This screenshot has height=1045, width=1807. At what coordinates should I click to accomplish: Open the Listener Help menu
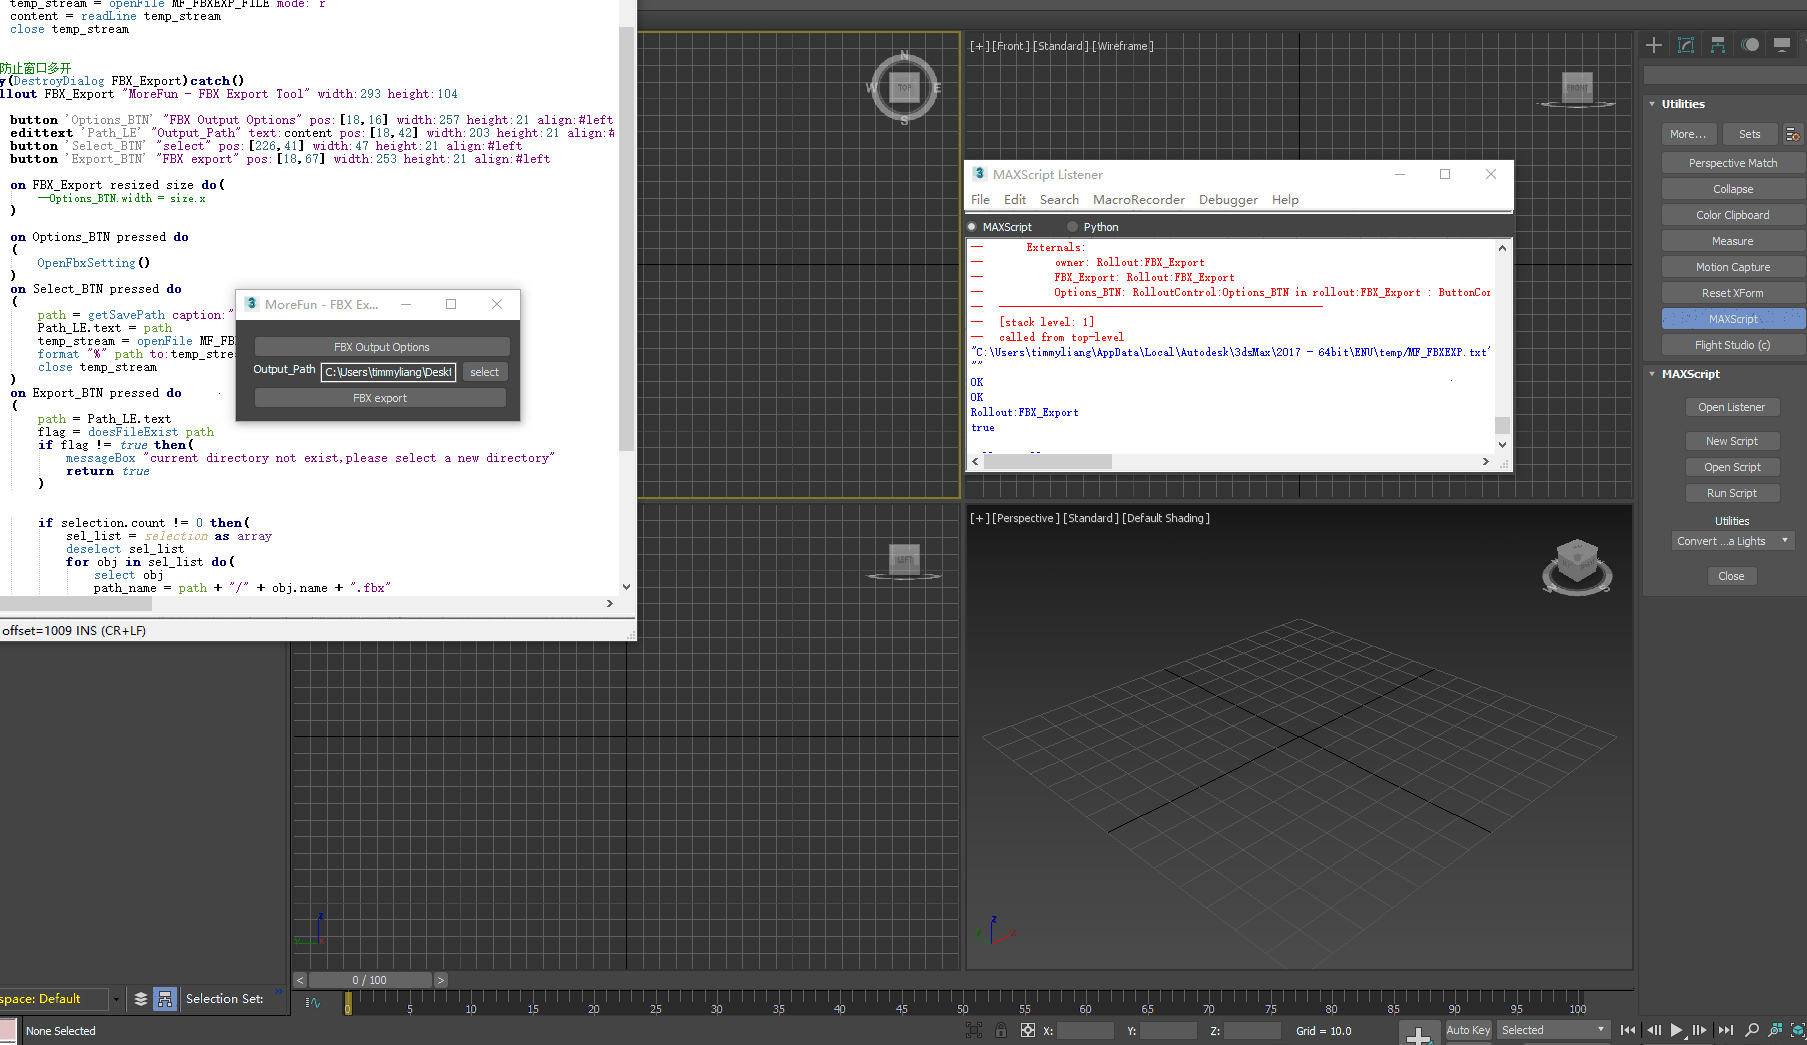(x=1285, y=200)
